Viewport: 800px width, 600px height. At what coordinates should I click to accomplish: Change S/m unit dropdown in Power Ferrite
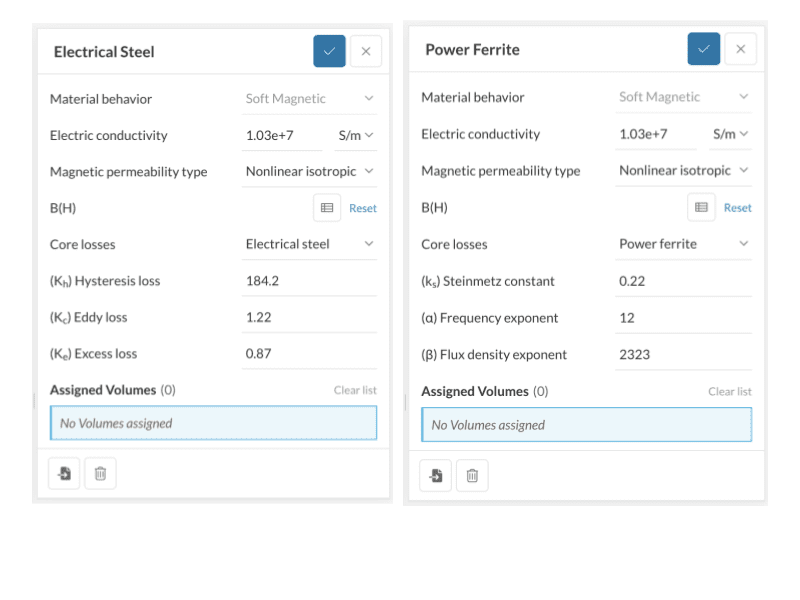(x=730, y=134)
